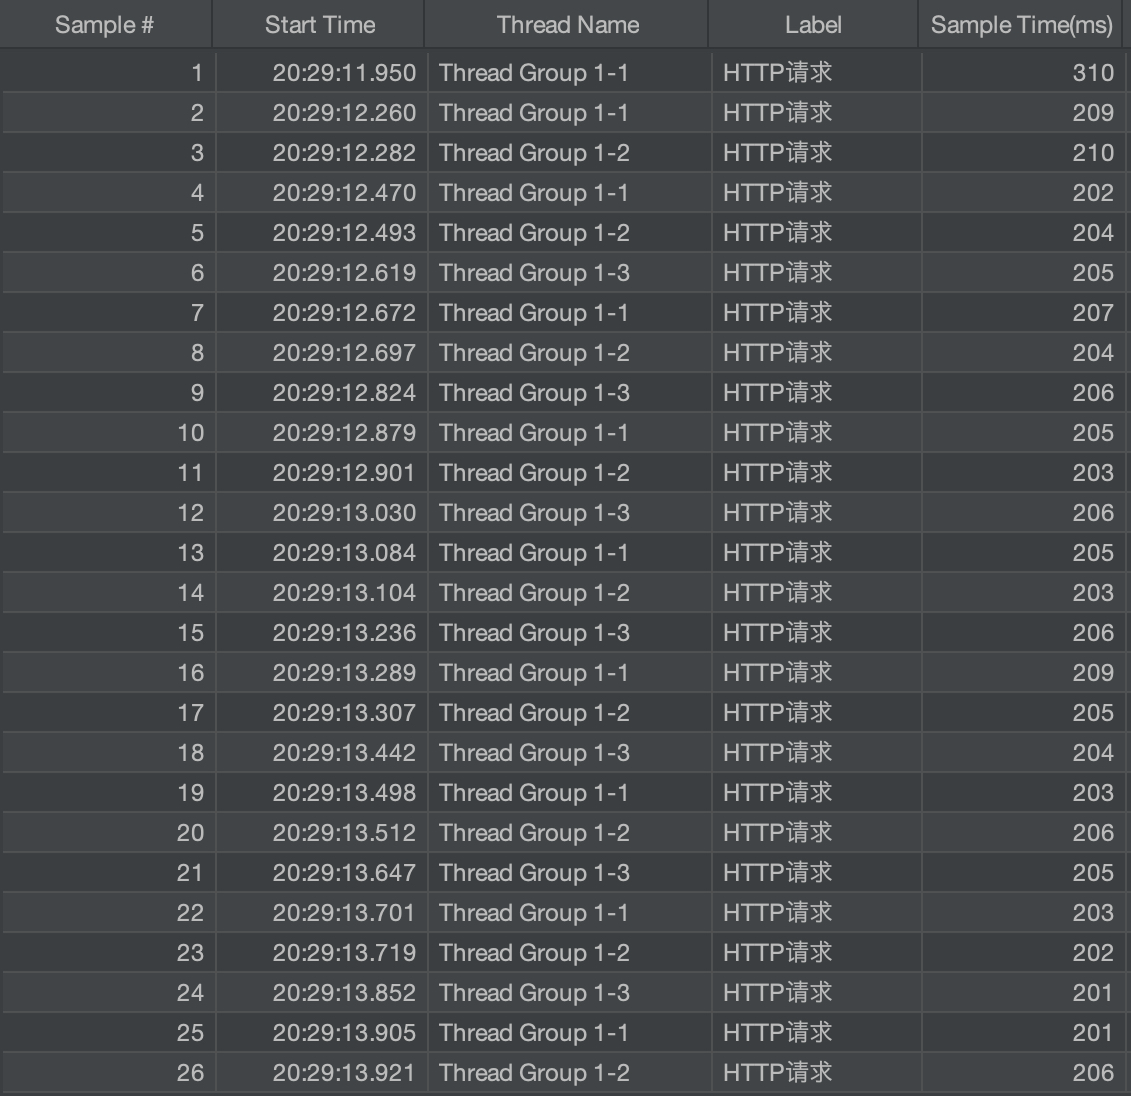Click Thread Group 1-2 in row 20
The height and width of the screenshot is (1096, 1131).
534,833
